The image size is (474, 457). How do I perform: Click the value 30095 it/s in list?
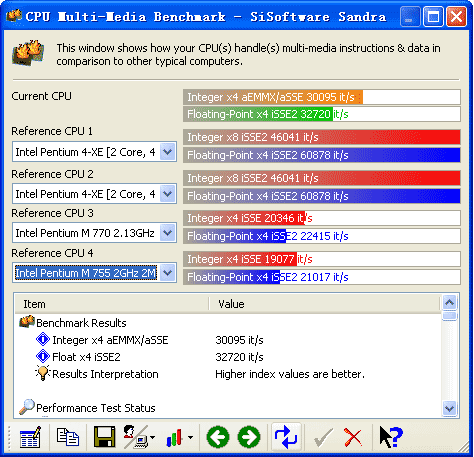(x=239, y=340)
